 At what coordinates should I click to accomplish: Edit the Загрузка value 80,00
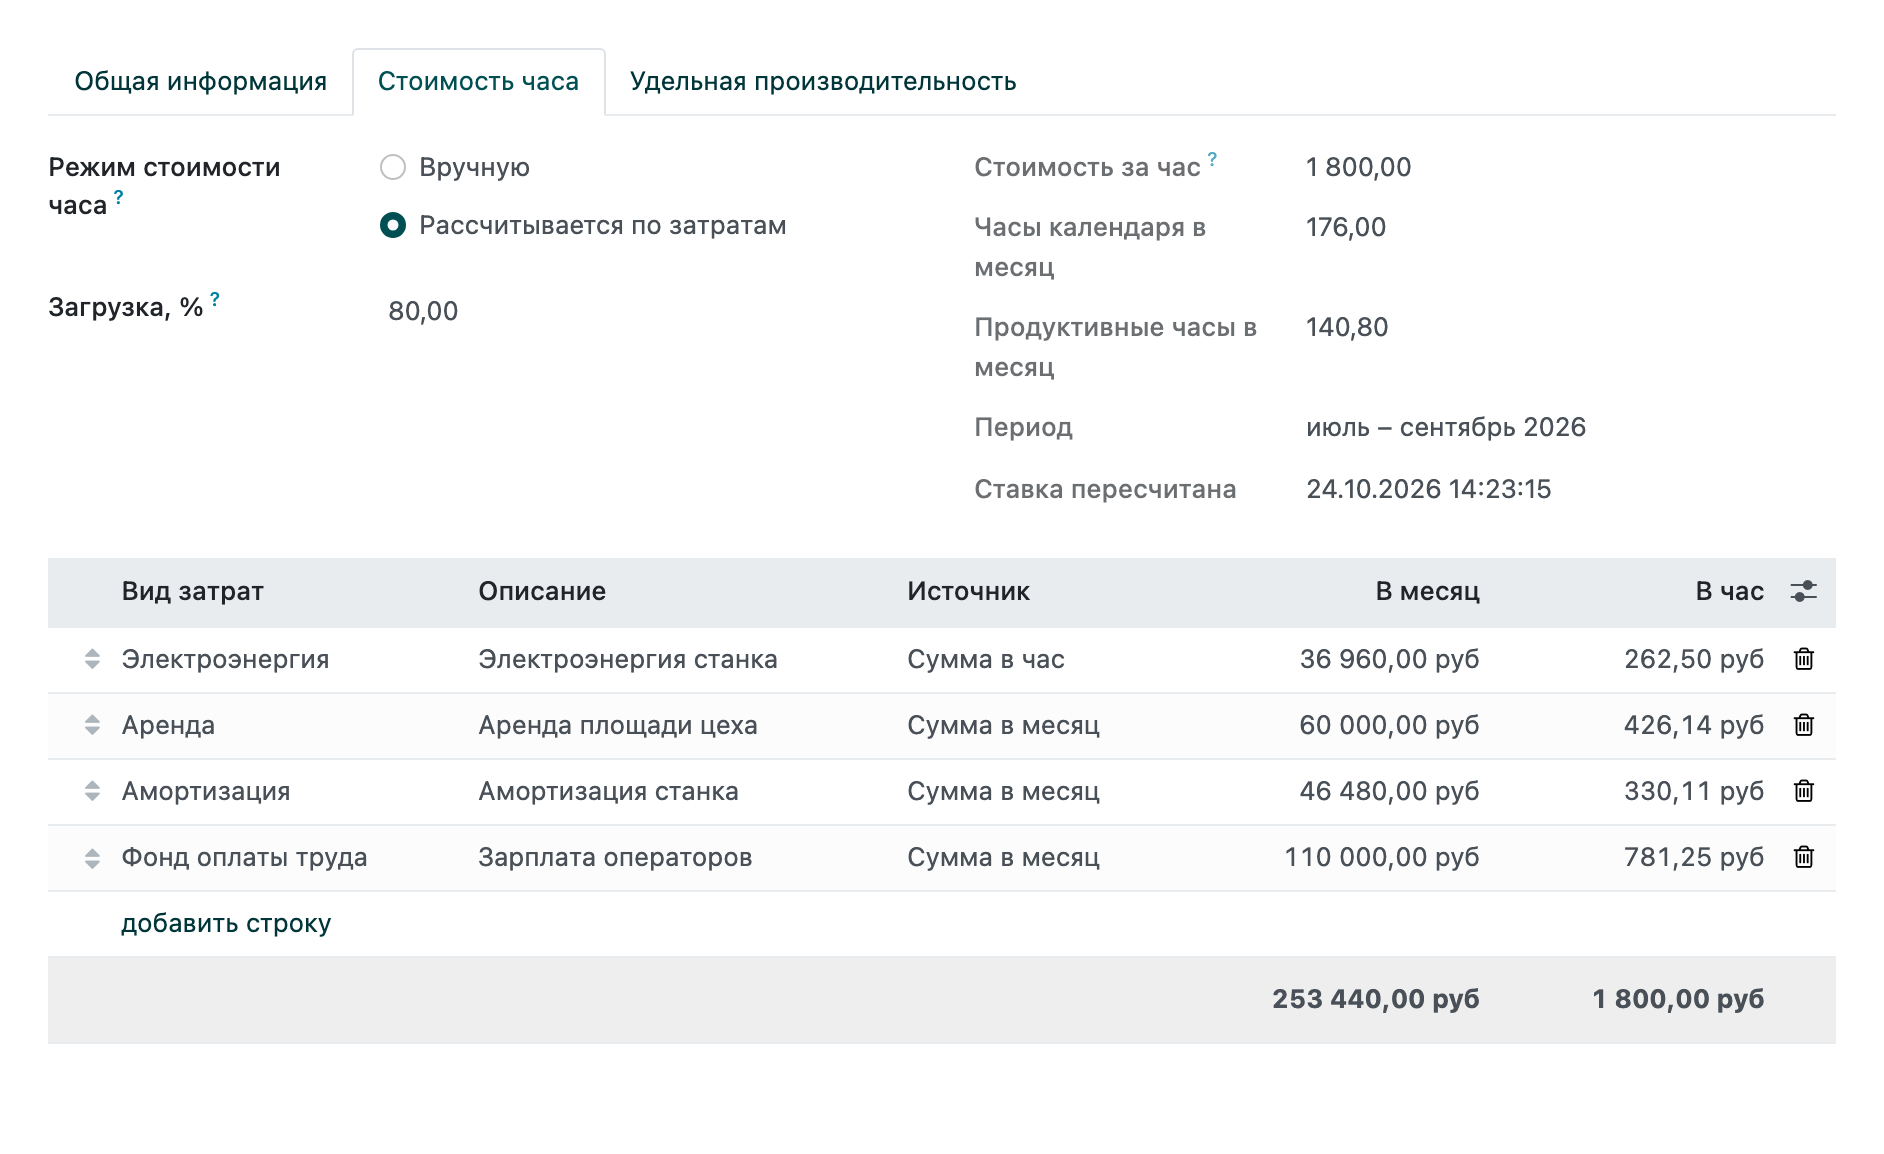[423, 311]
